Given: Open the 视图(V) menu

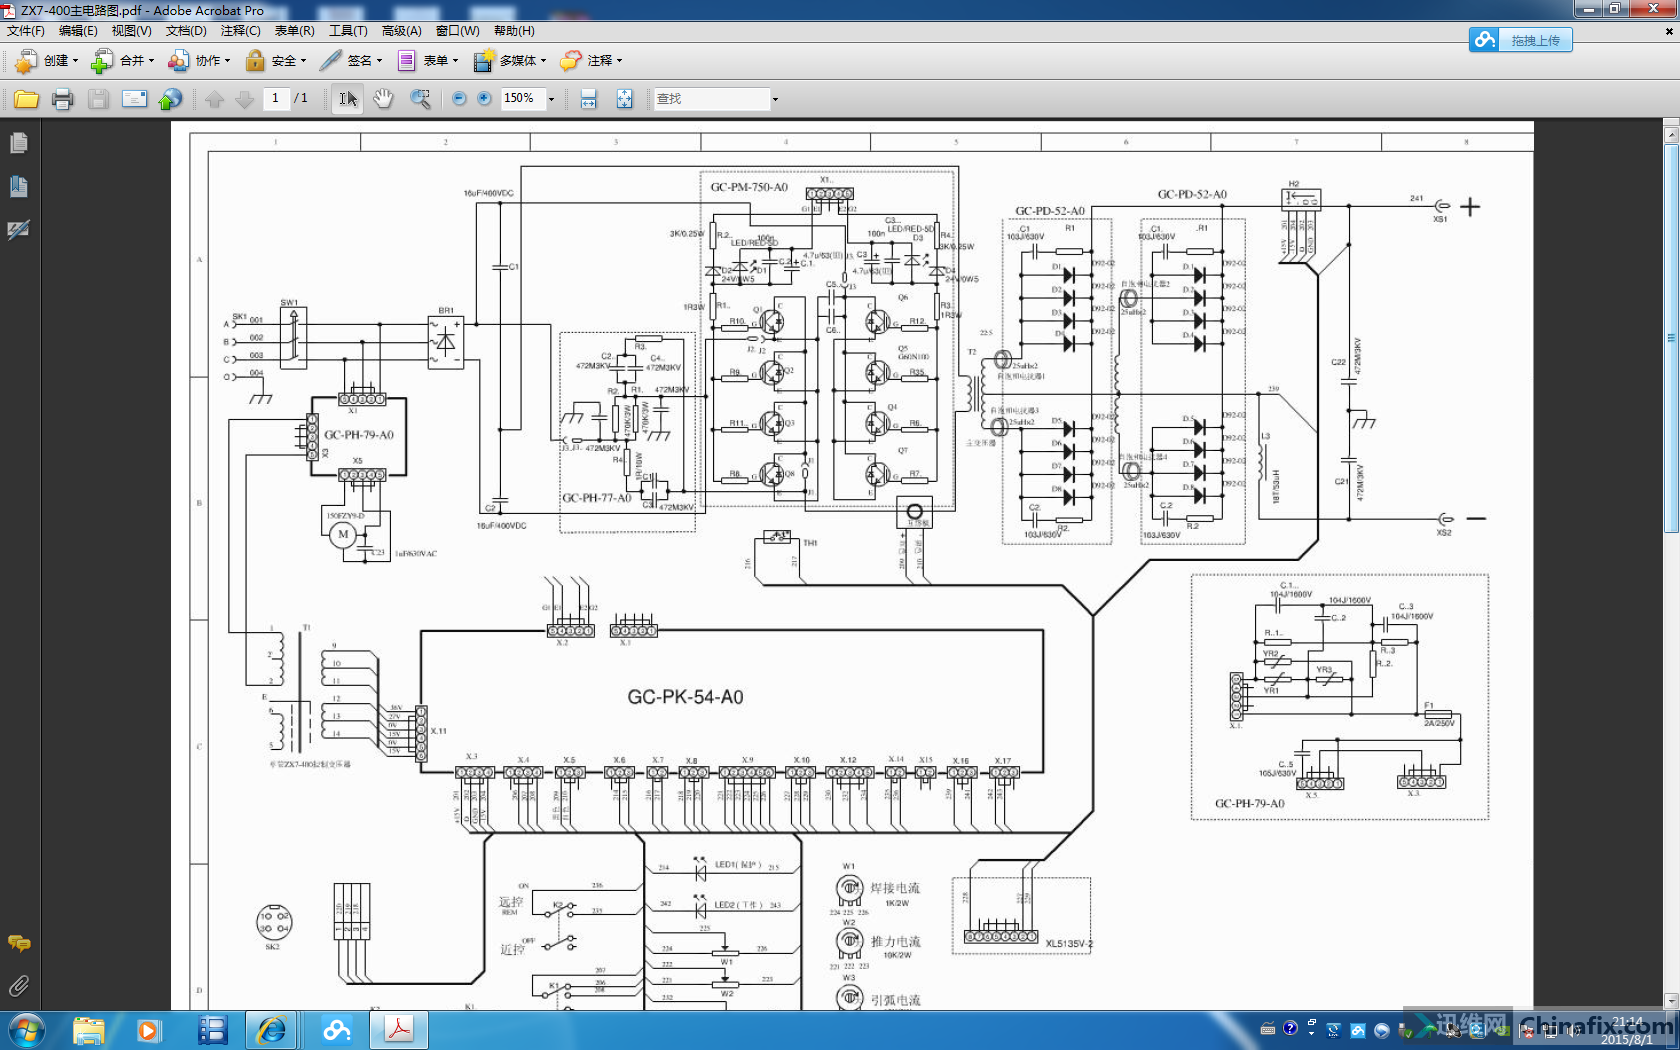Looking at the screenshot, I should click(x=131, y=31).
